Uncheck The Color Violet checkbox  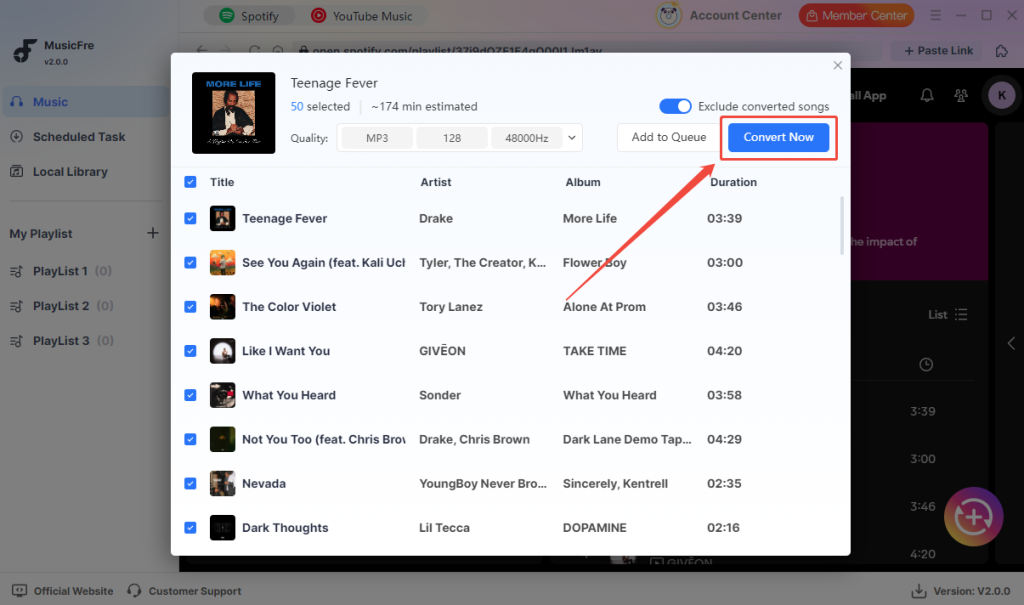[x=190, y=306]
